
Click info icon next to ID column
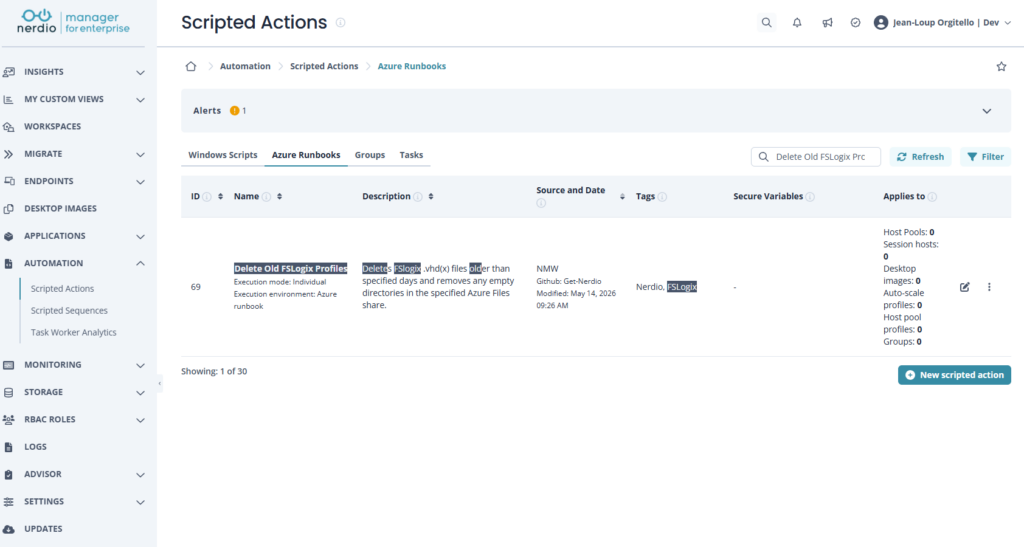click(207, 196)
